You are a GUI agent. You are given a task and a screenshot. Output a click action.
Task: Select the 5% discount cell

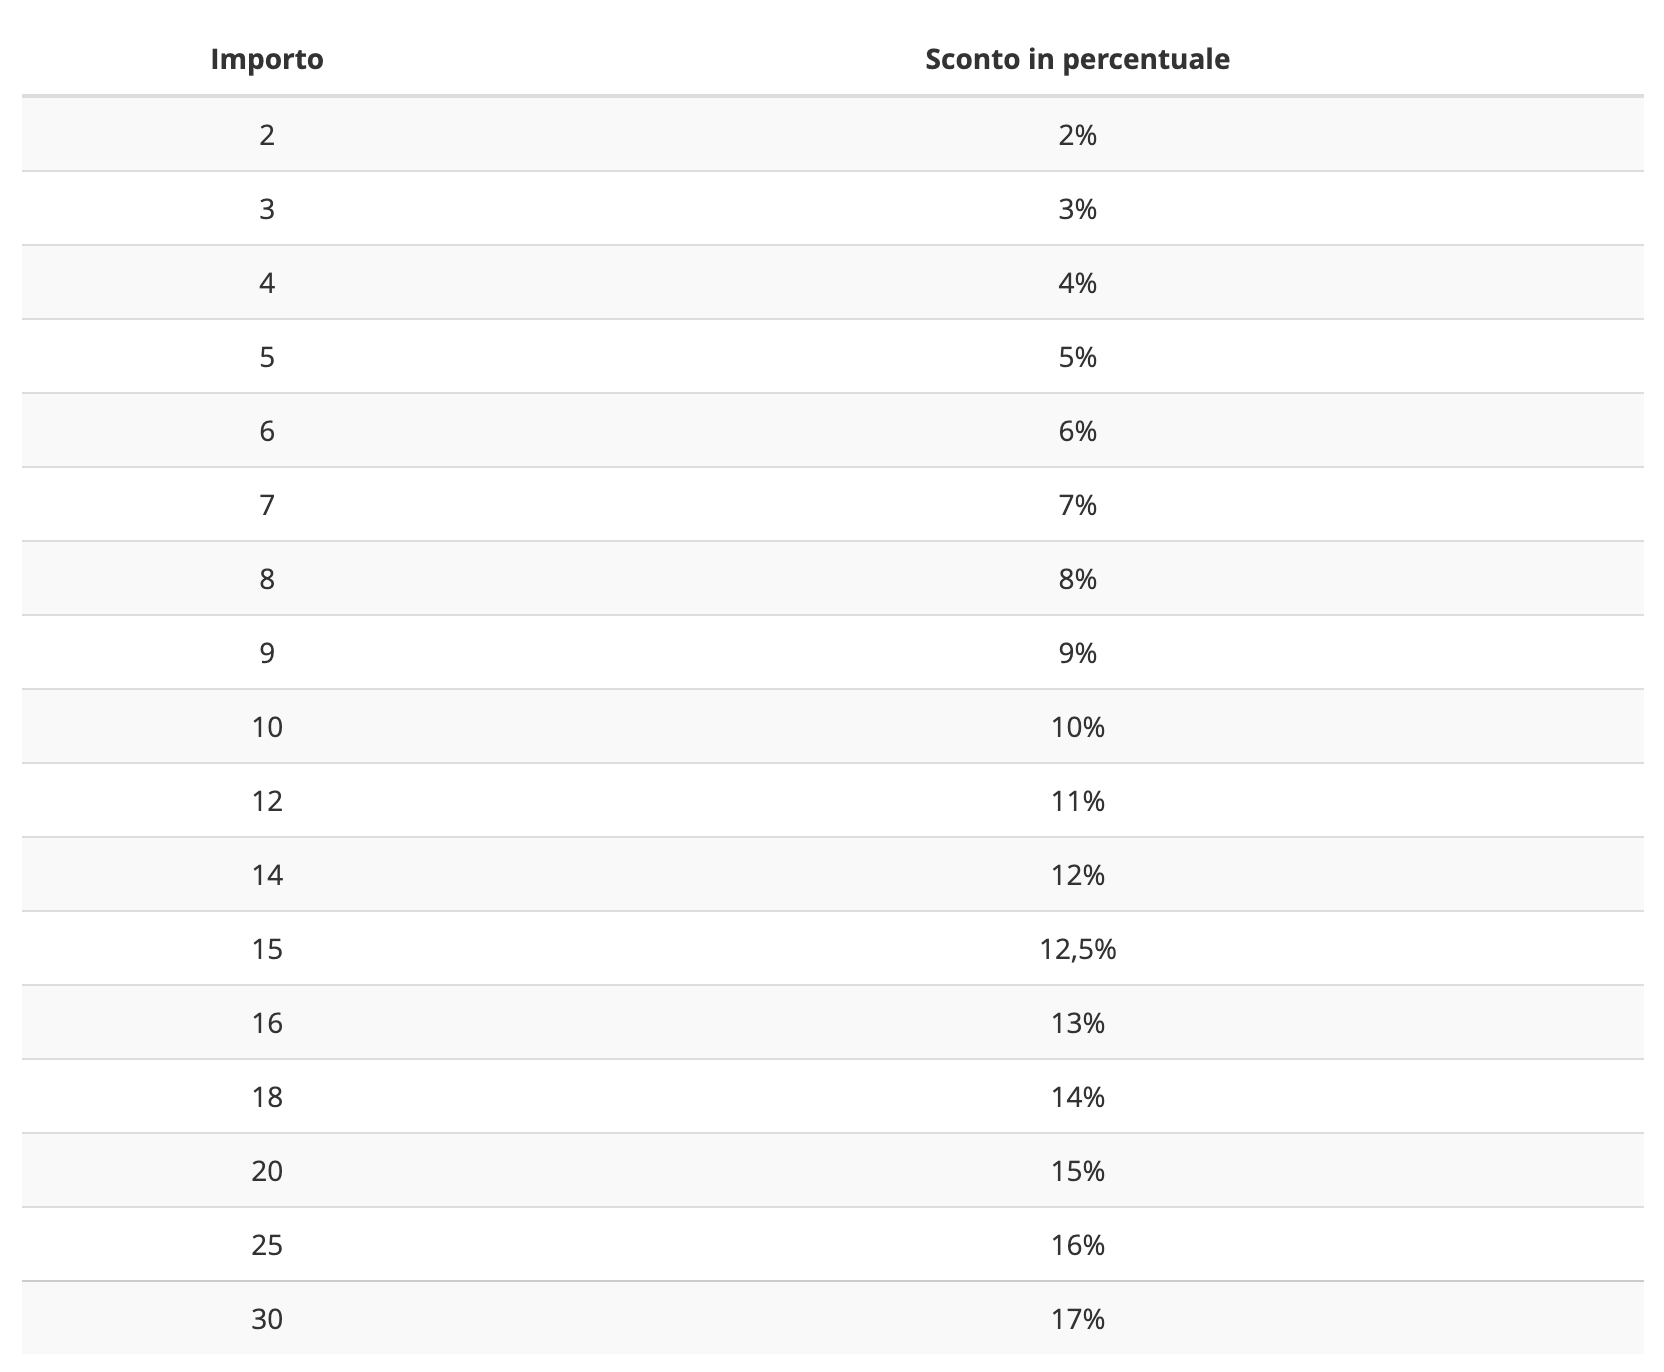point(1077,357)
